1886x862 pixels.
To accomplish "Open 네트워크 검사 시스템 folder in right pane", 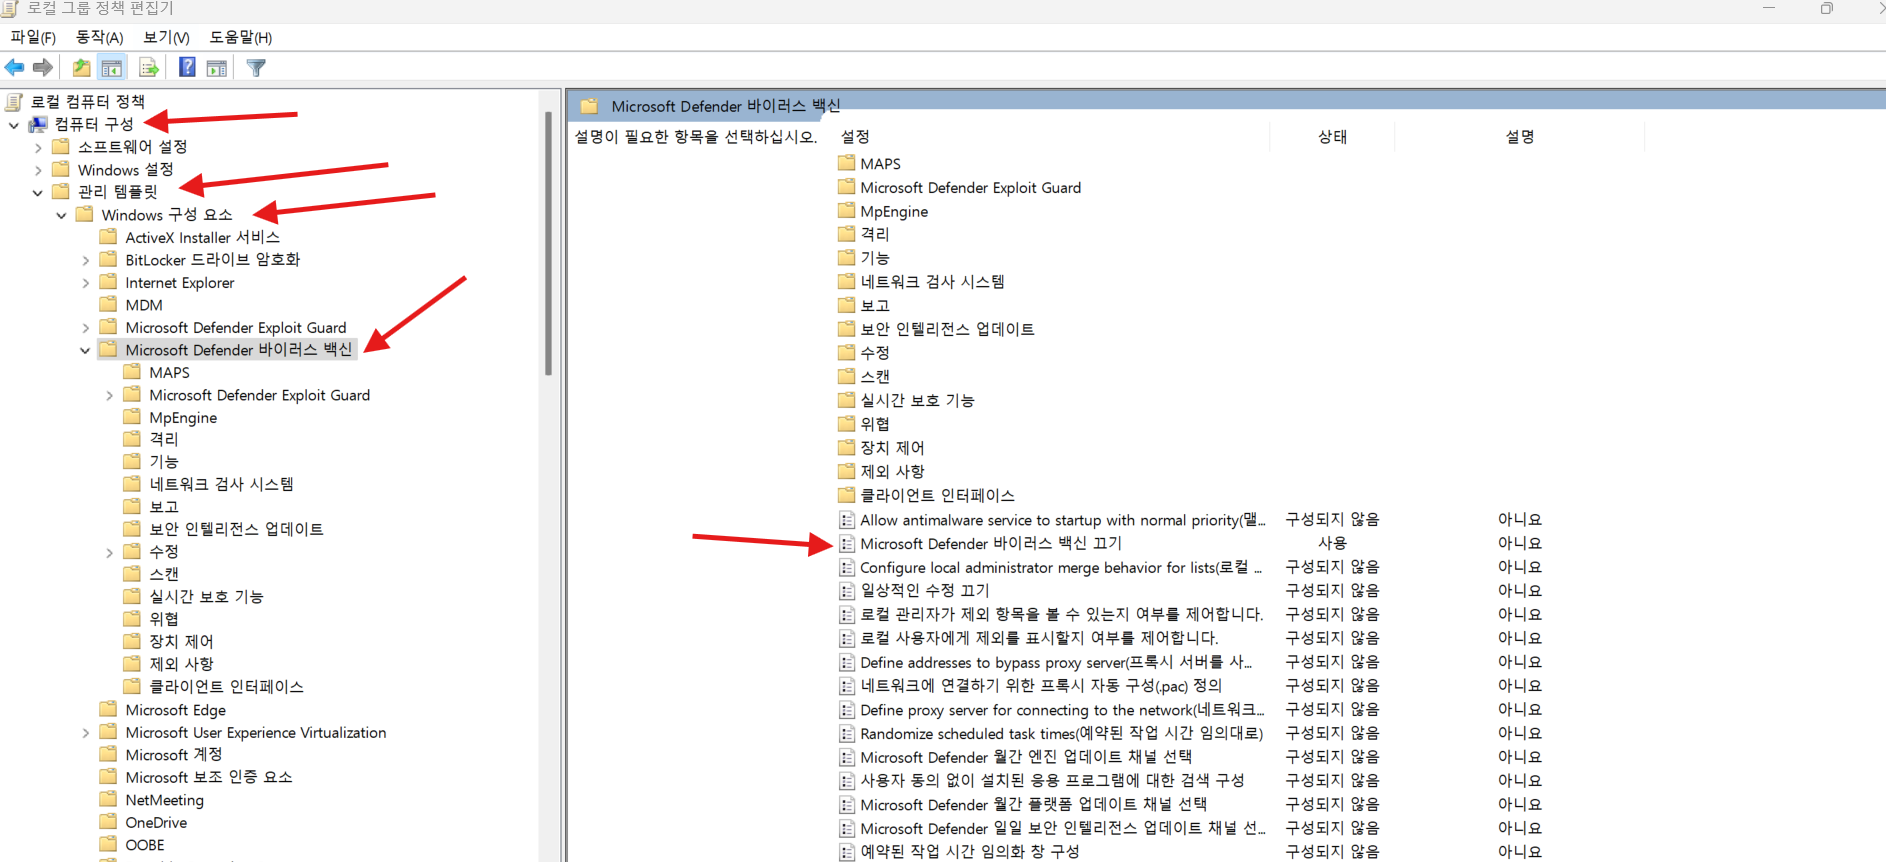I will click(x=932, y=282).
